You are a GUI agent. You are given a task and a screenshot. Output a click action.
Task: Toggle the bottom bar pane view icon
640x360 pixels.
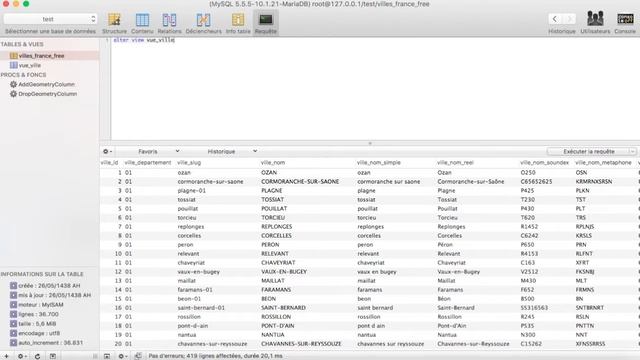tap(107, 356)
